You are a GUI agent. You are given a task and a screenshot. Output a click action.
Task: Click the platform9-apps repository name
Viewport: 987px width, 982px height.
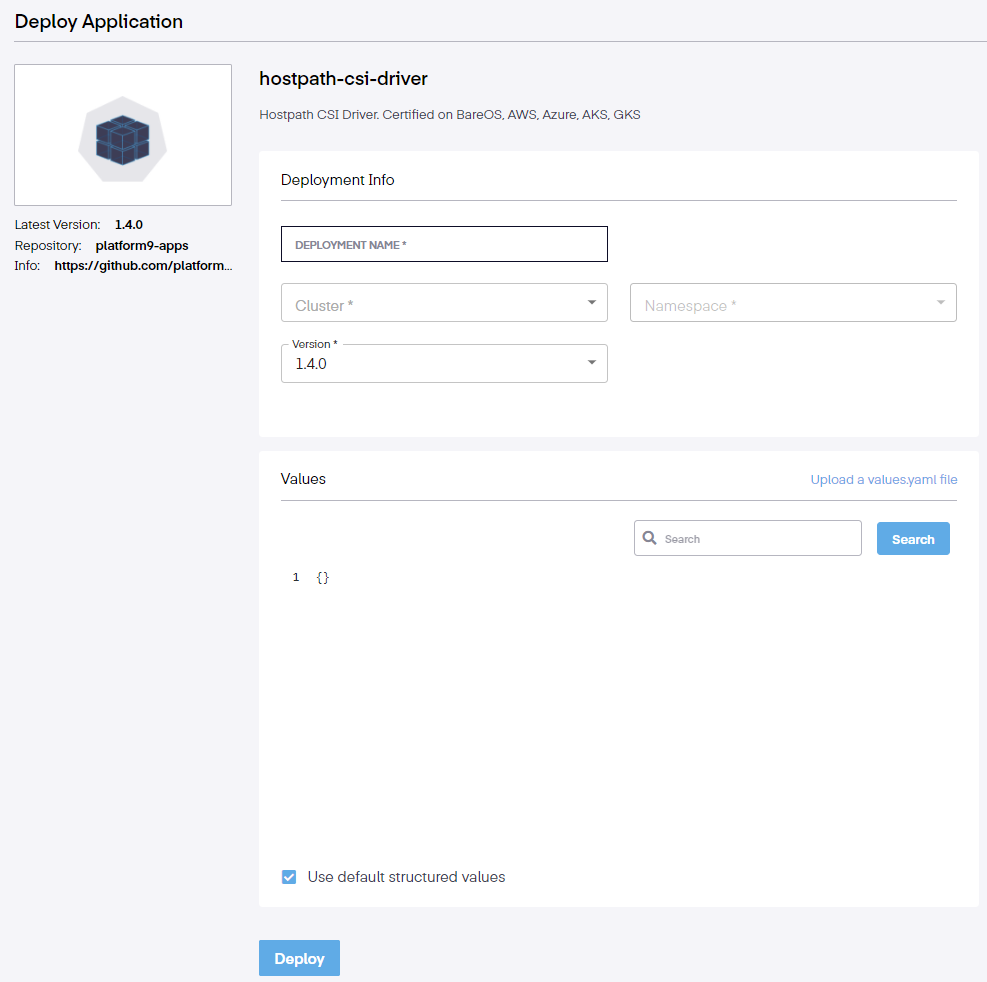click(x=141, y=245)
